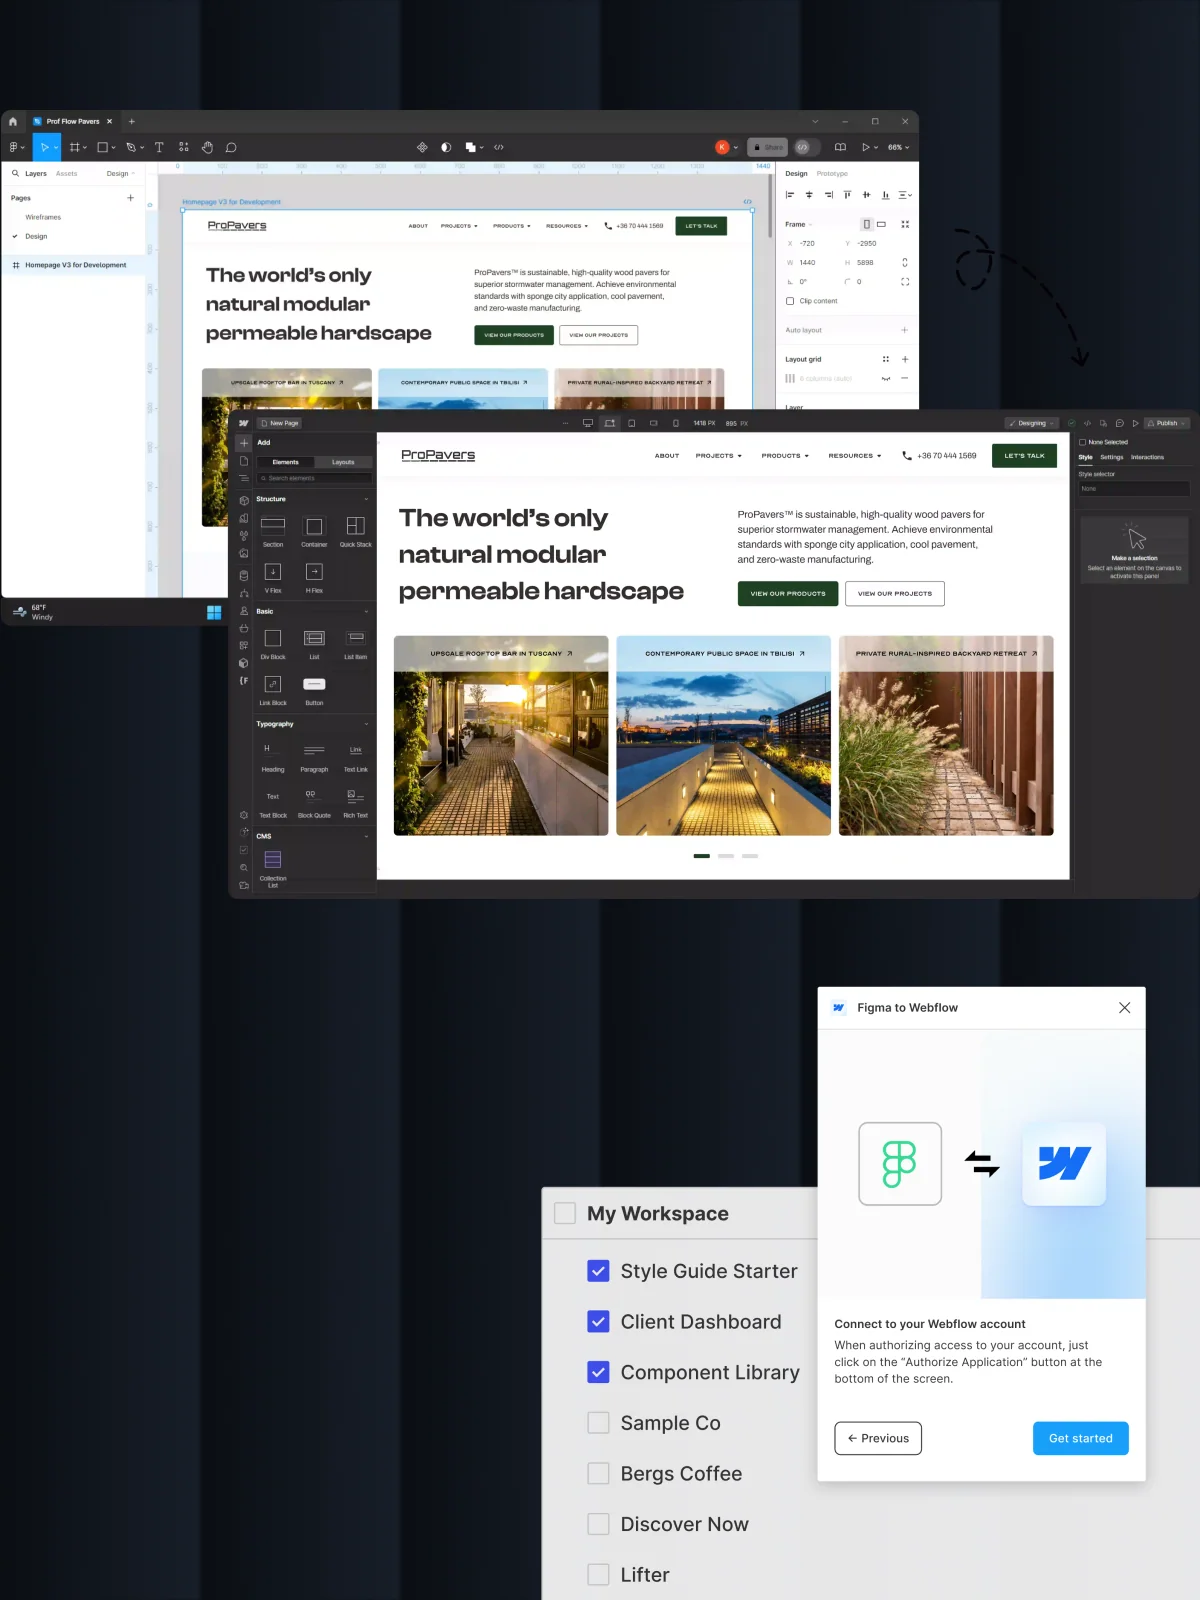This screenshot has width=1200, height=1600.
Task: Collapse the CMS section in Webflow
Action: 366,836
